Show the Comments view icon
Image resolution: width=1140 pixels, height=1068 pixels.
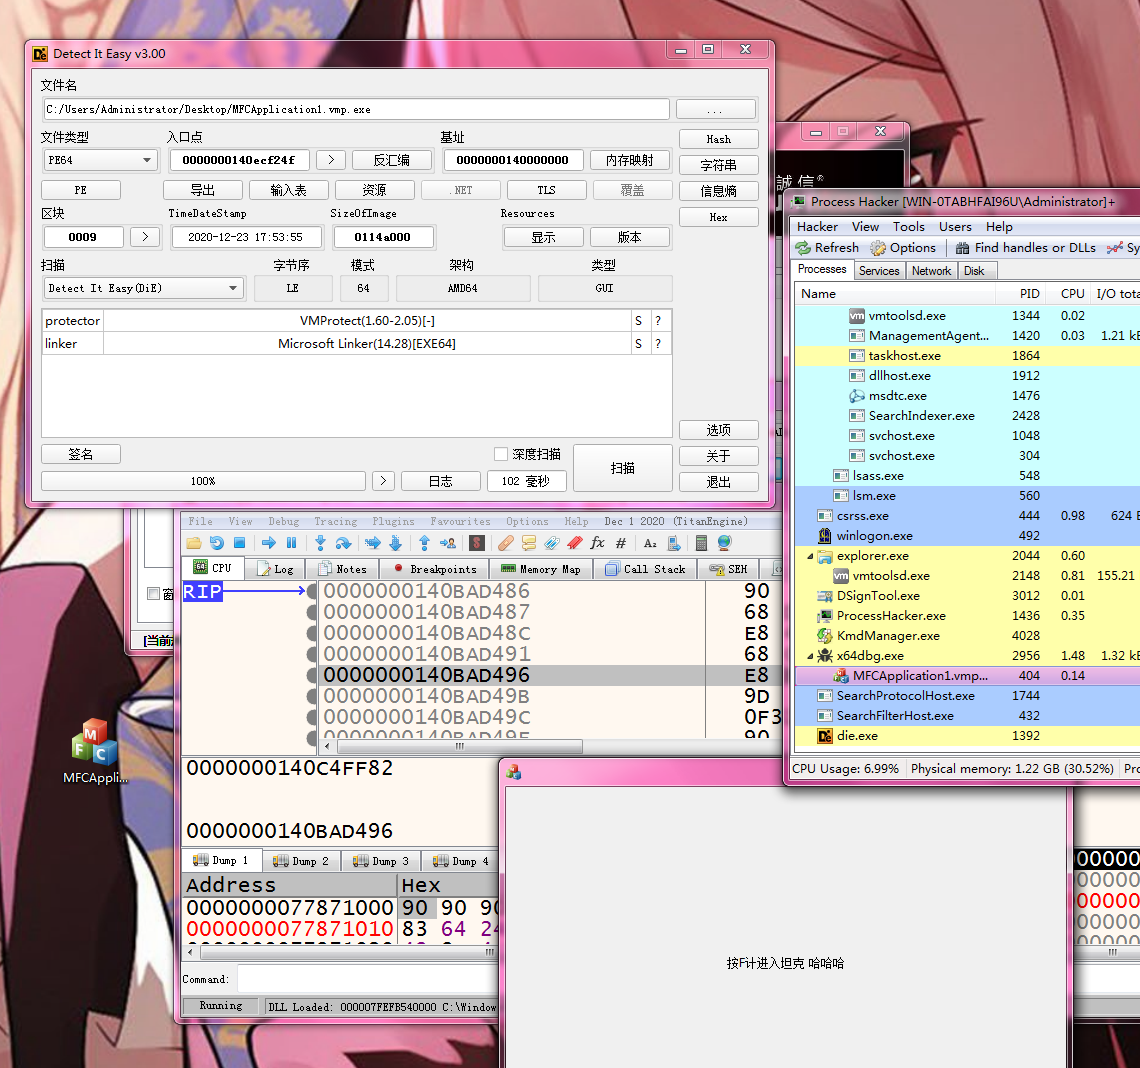pyautogui.click(x=529, y=543)
